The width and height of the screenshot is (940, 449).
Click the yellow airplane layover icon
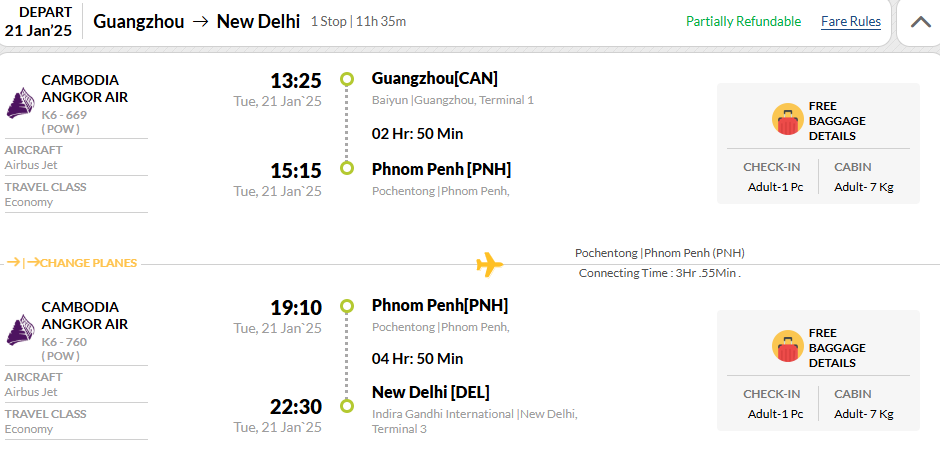pos(489,264)
